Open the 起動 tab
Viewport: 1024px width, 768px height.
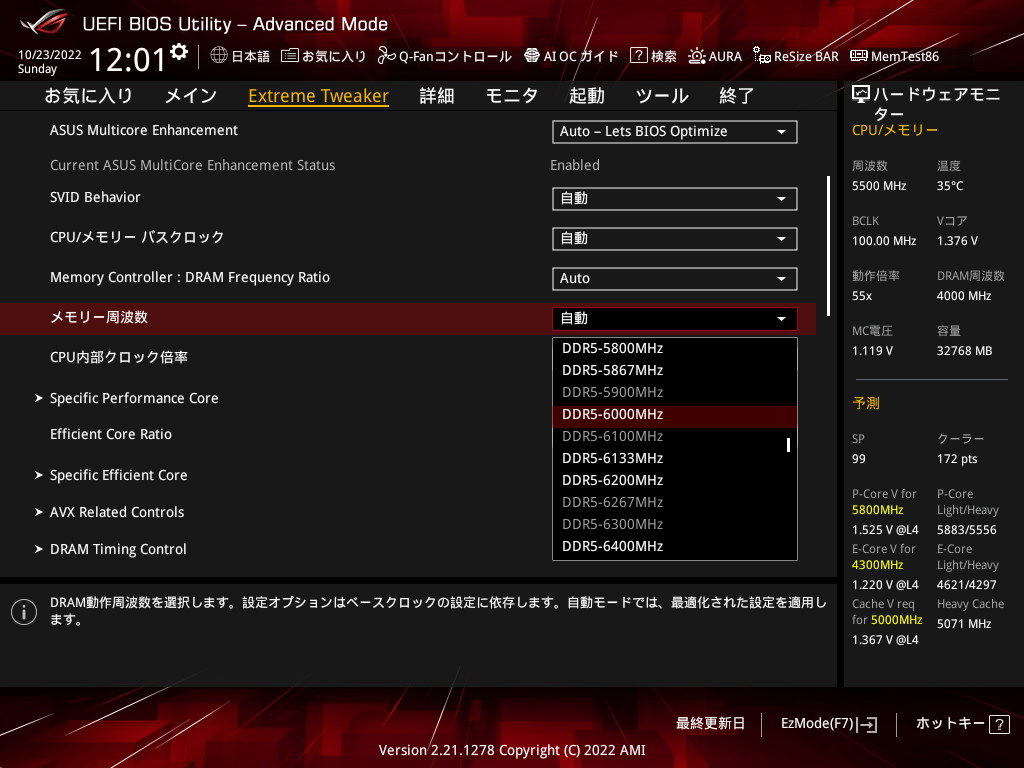[x=586, y=96]
